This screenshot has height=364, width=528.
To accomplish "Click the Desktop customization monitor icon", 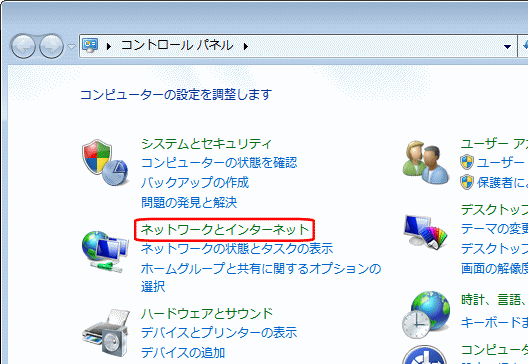I will coord(426,232).
